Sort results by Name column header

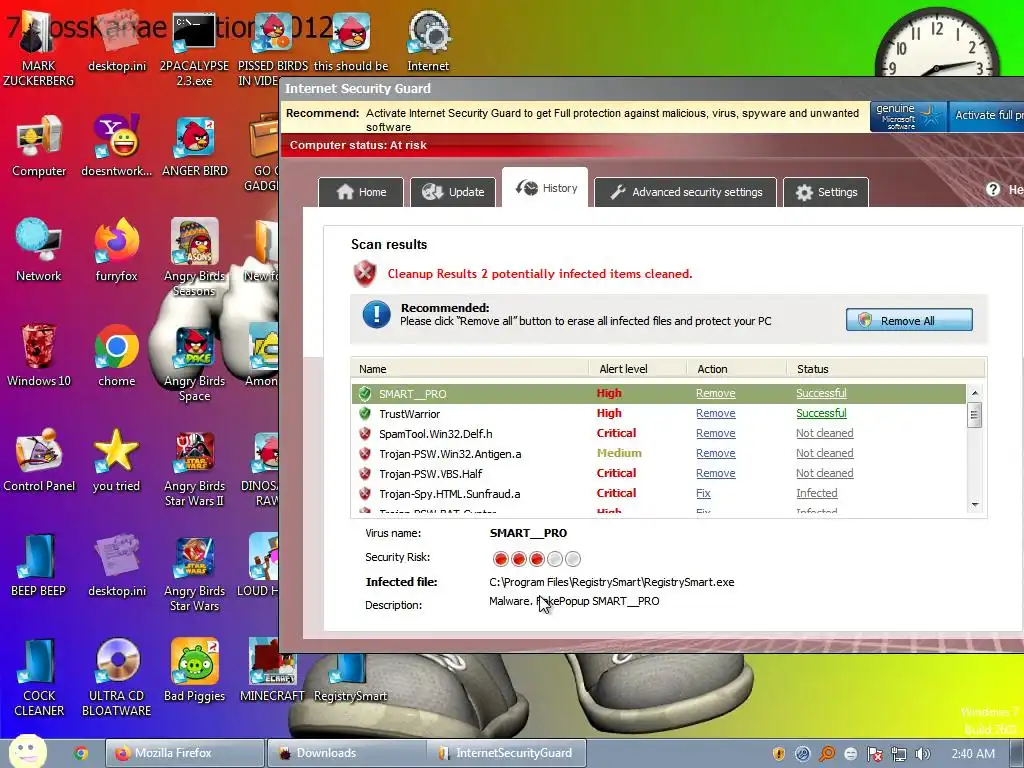point(470,369)
